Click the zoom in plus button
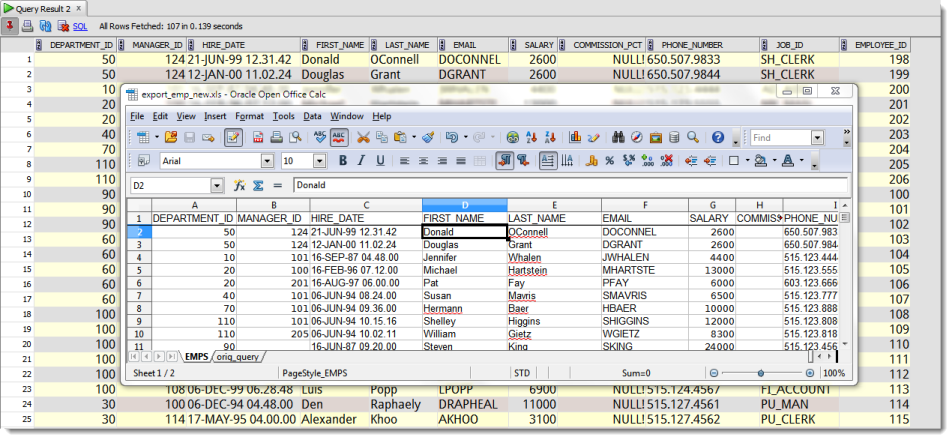952x440 pixels. click(x=810, y=373)
